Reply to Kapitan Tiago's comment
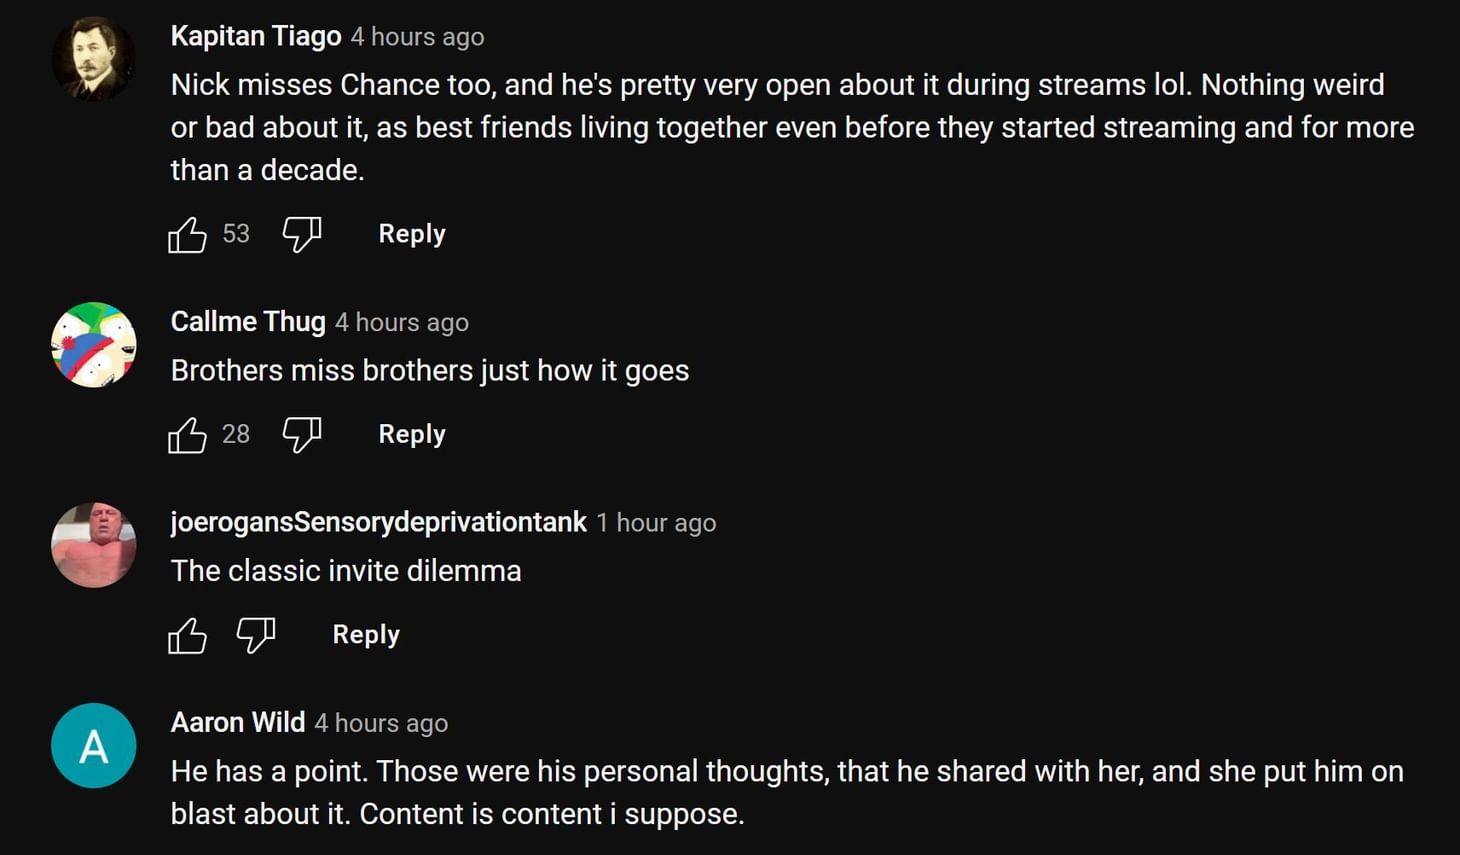This screenshot has height=855, width=1460. coord(411,234)
